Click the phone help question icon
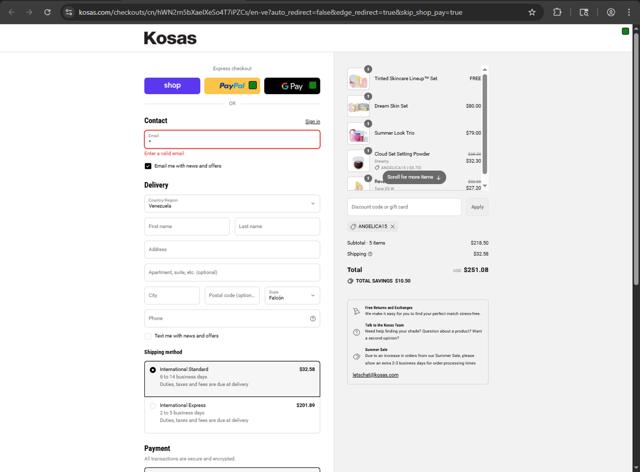 pos(313,318)
